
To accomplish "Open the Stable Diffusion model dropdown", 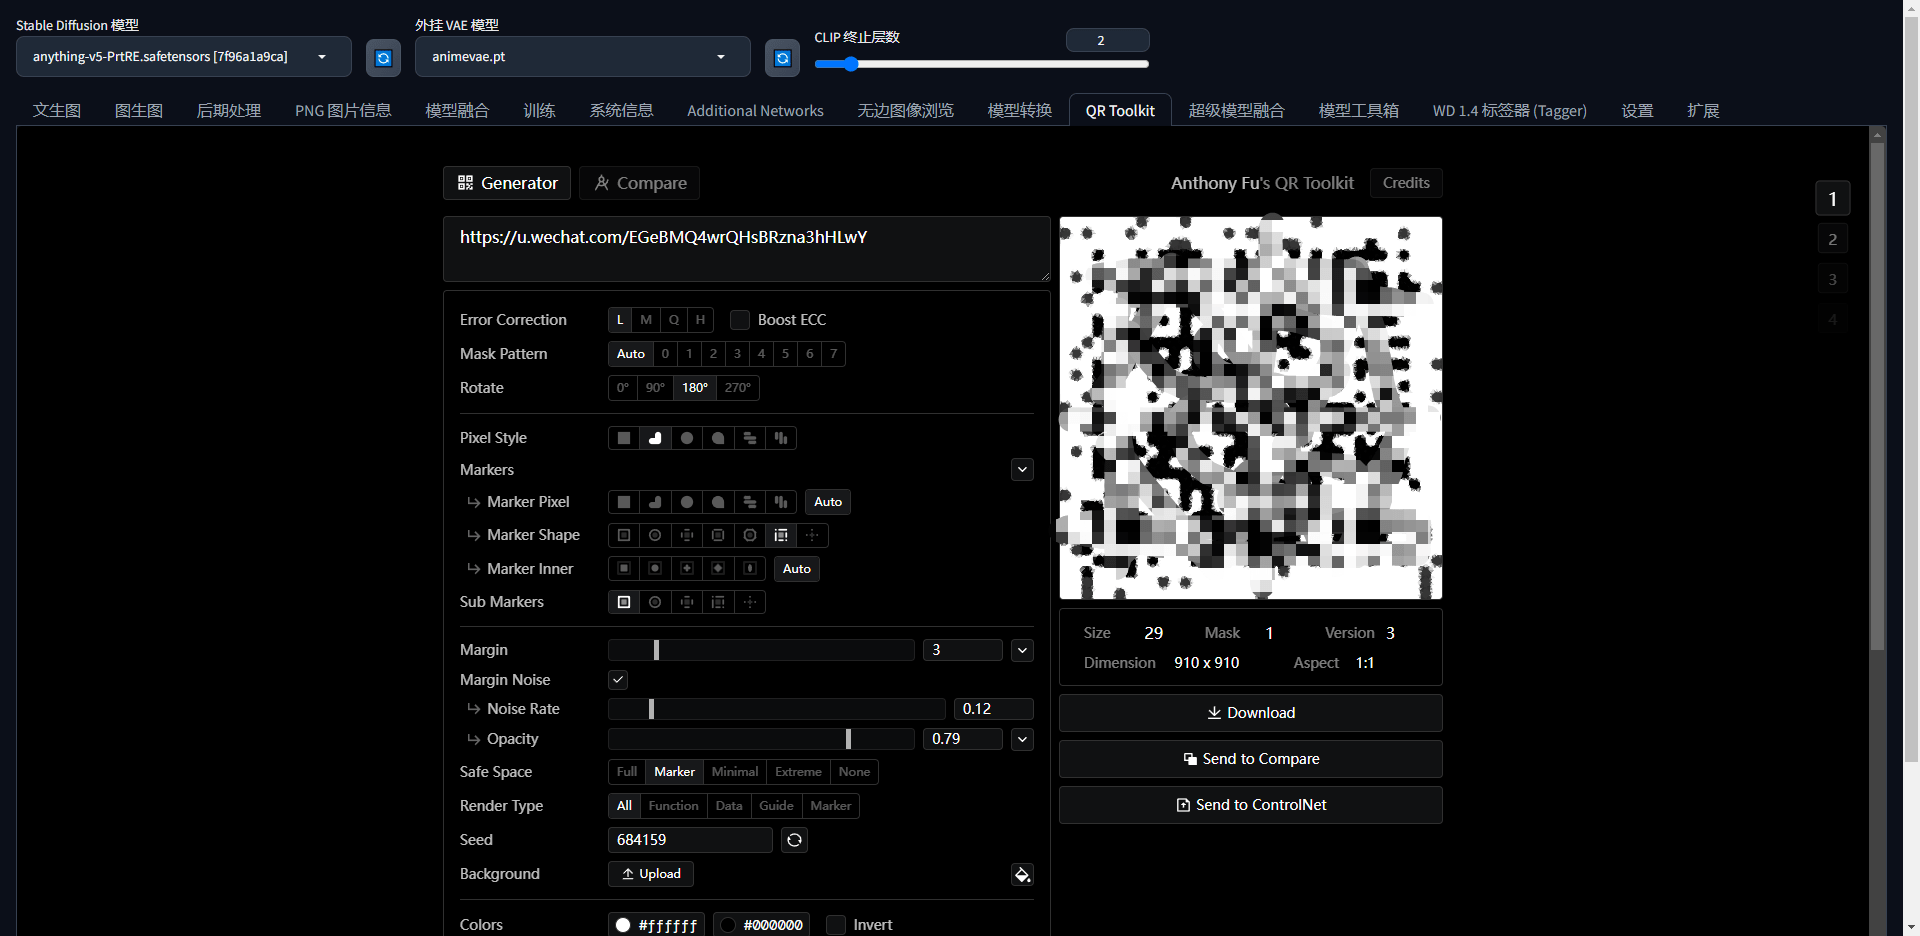I will 184,57.
